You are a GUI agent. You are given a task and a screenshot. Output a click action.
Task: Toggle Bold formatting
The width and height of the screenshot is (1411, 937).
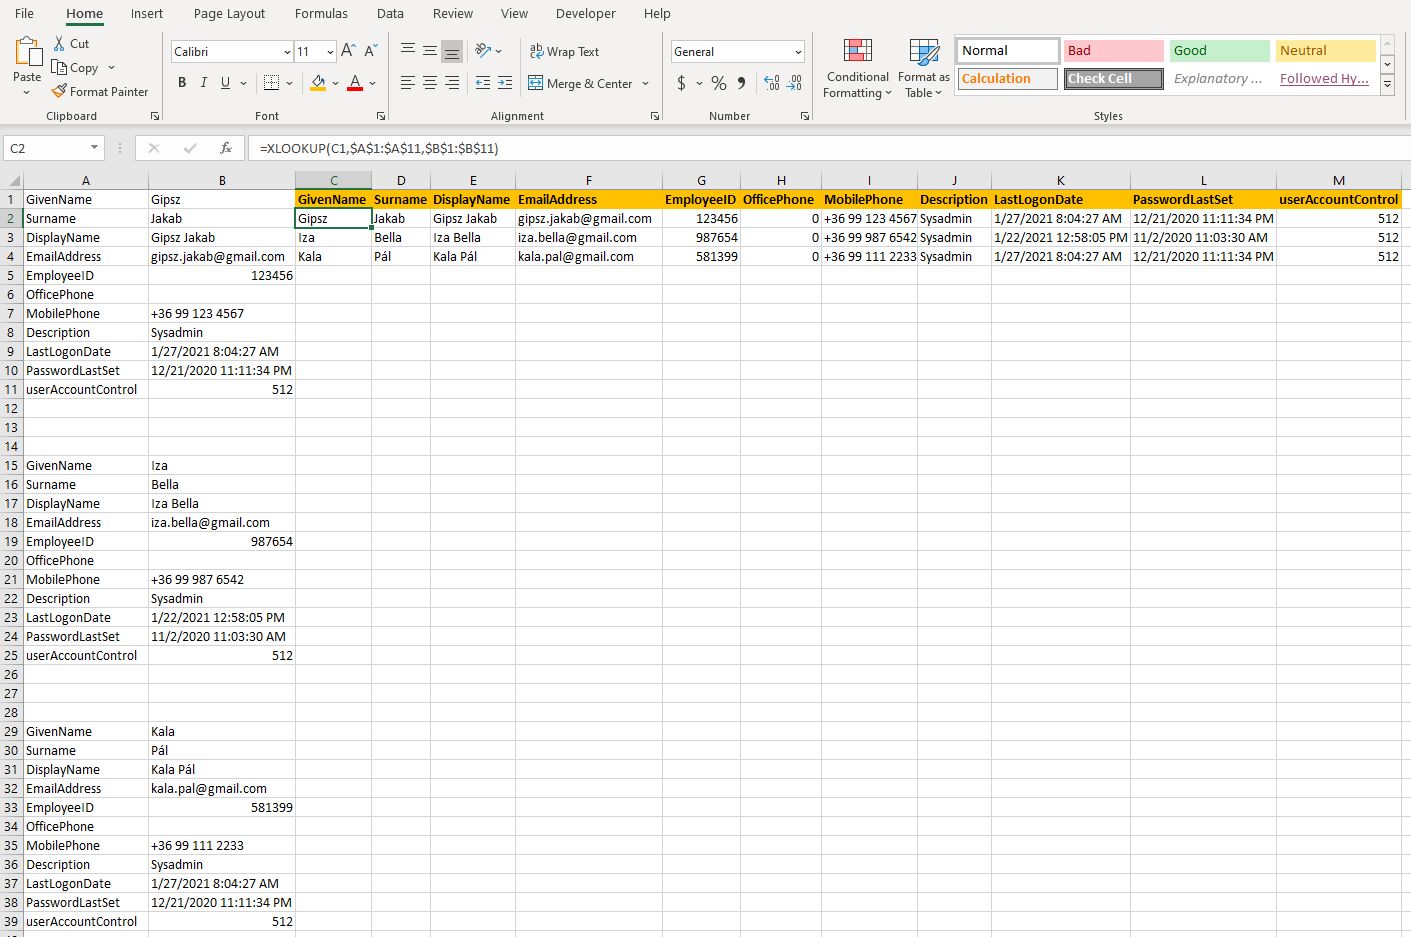pyautogui.click(x=182, y=83)
